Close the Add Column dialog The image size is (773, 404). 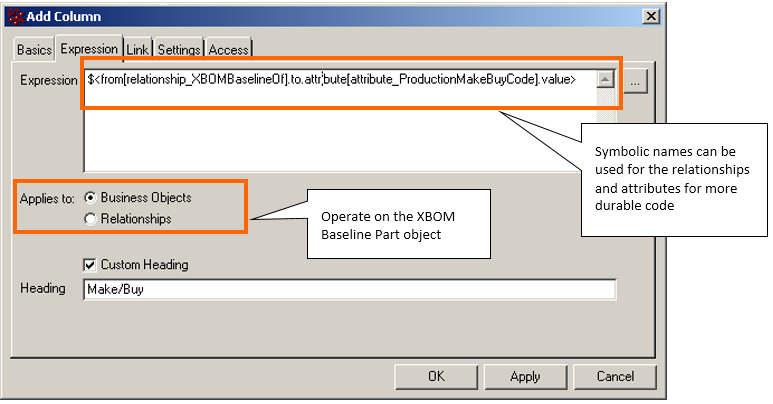(651, 16)
